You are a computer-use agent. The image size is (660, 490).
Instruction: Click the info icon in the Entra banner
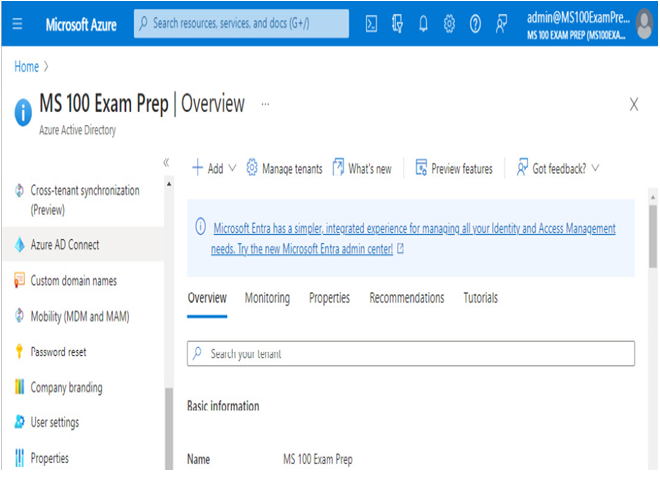click(x=200, y=226)
